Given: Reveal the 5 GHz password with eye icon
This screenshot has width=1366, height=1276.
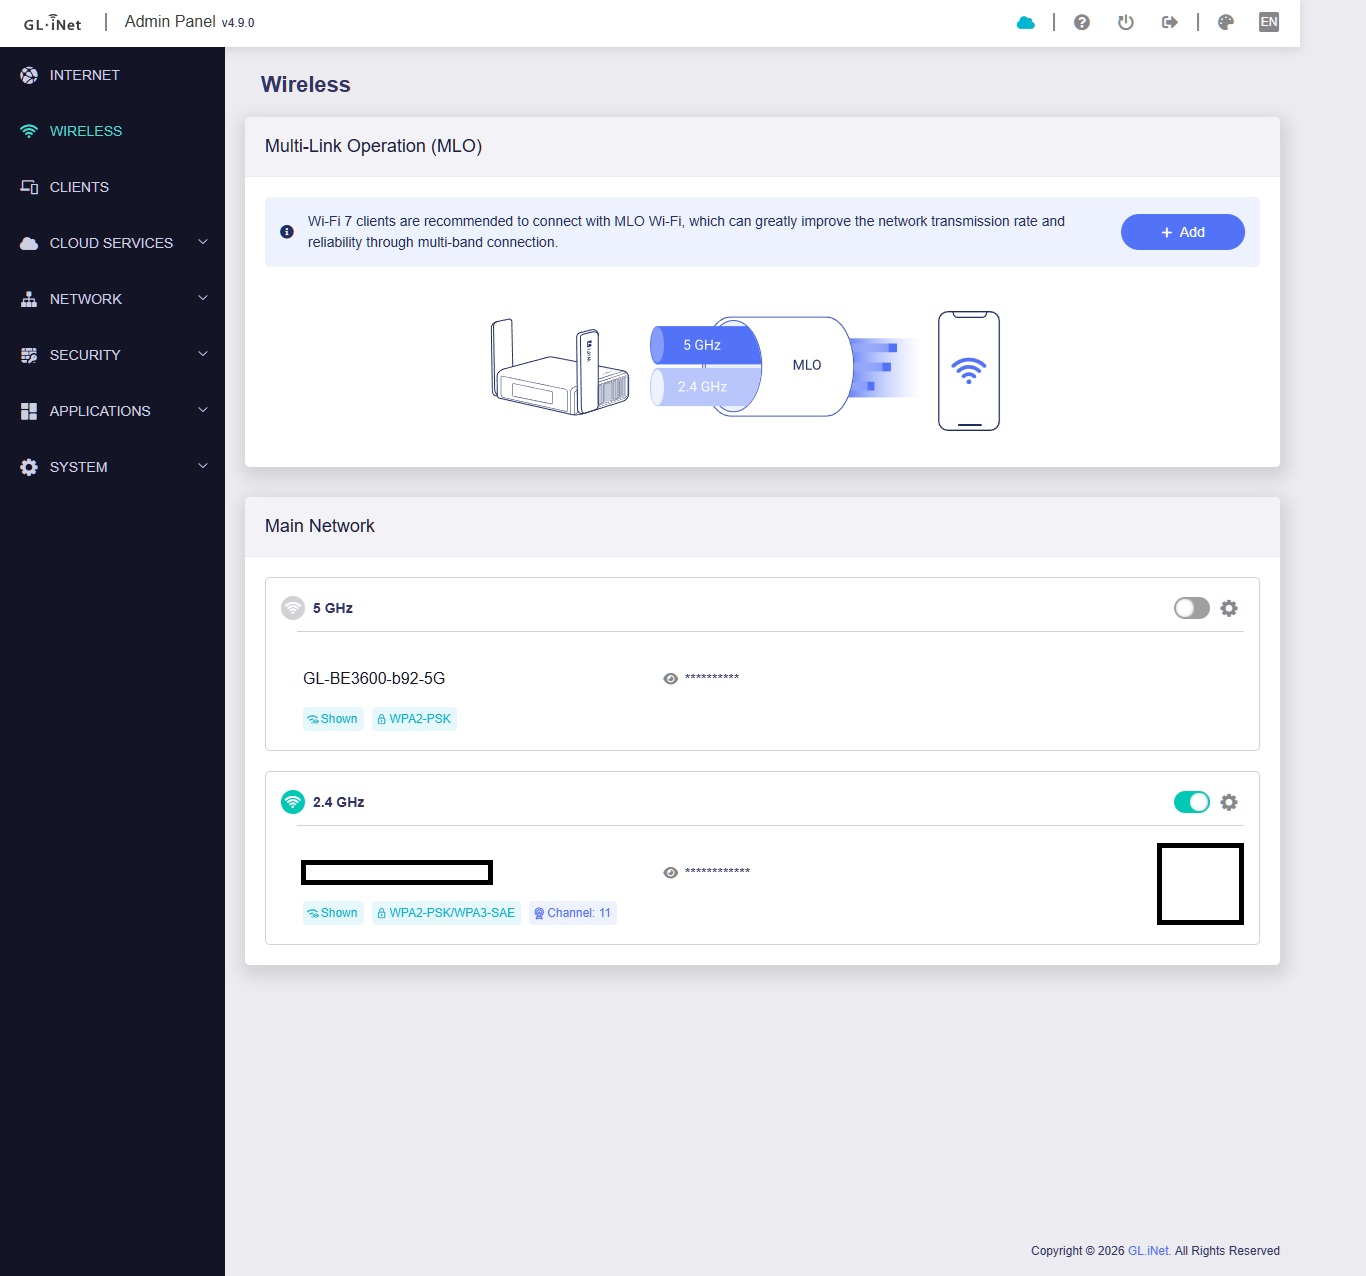Looking at the screenshot, I should pos(670,679).
